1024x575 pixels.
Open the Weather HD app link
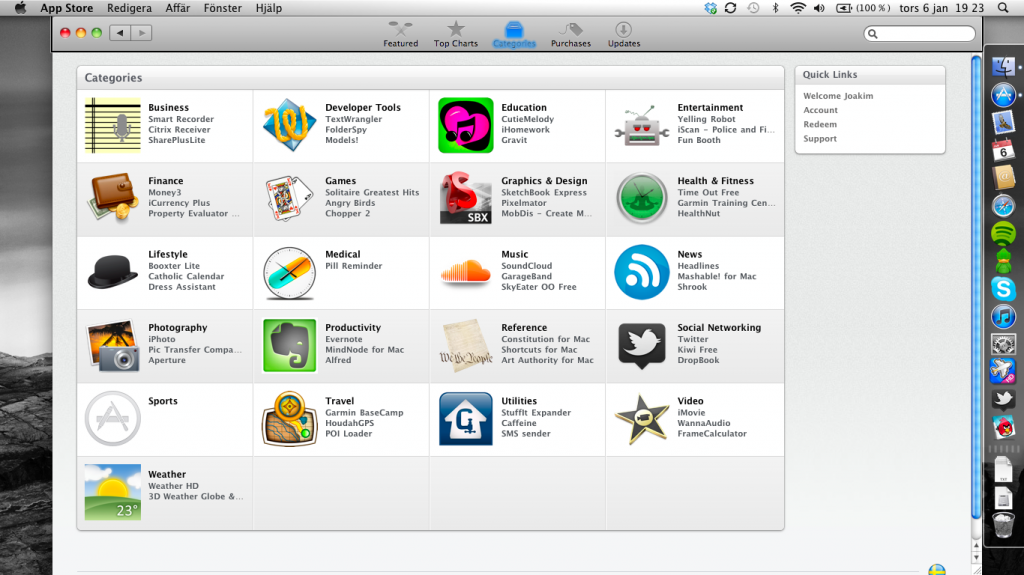point(173,485)
